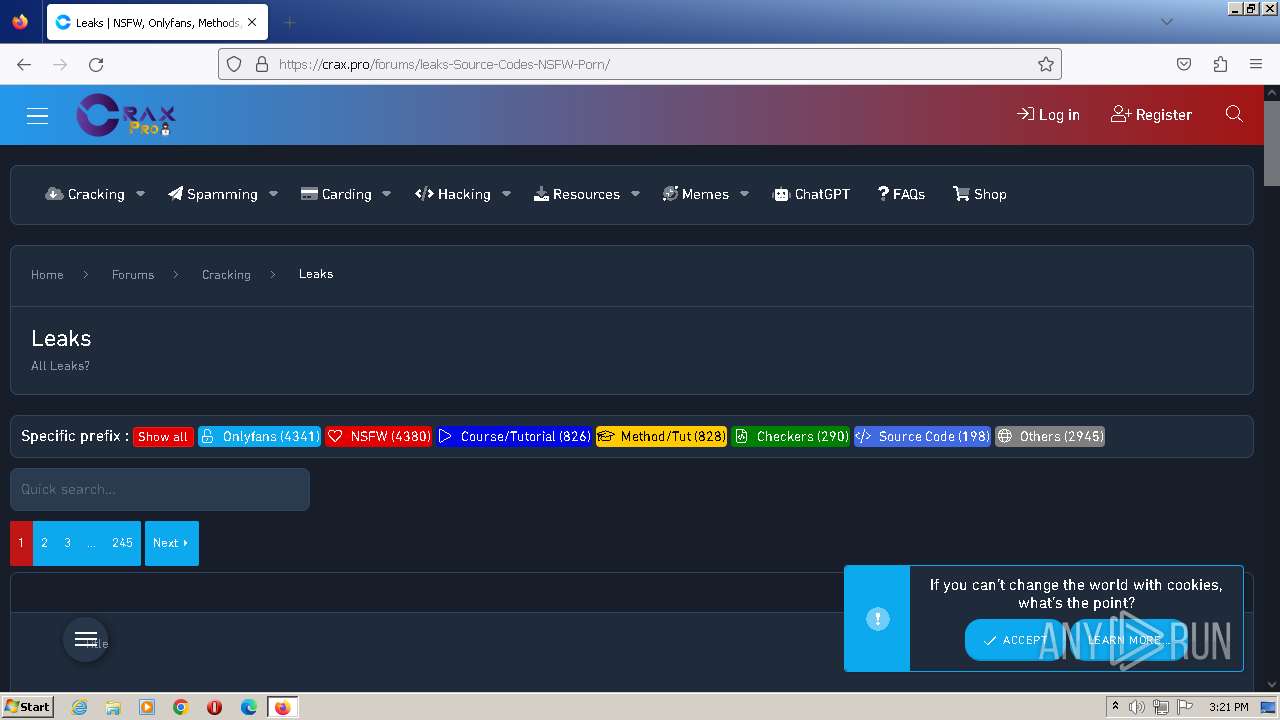Click the Firefox address bar URL
The width and height of the screenshot is (1280, 720).
[444, 64]
